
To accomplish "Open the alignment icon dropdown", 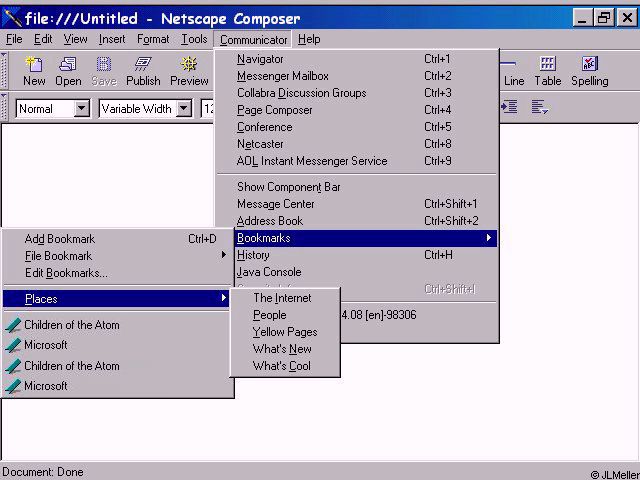I will click(x=540, y=107).
